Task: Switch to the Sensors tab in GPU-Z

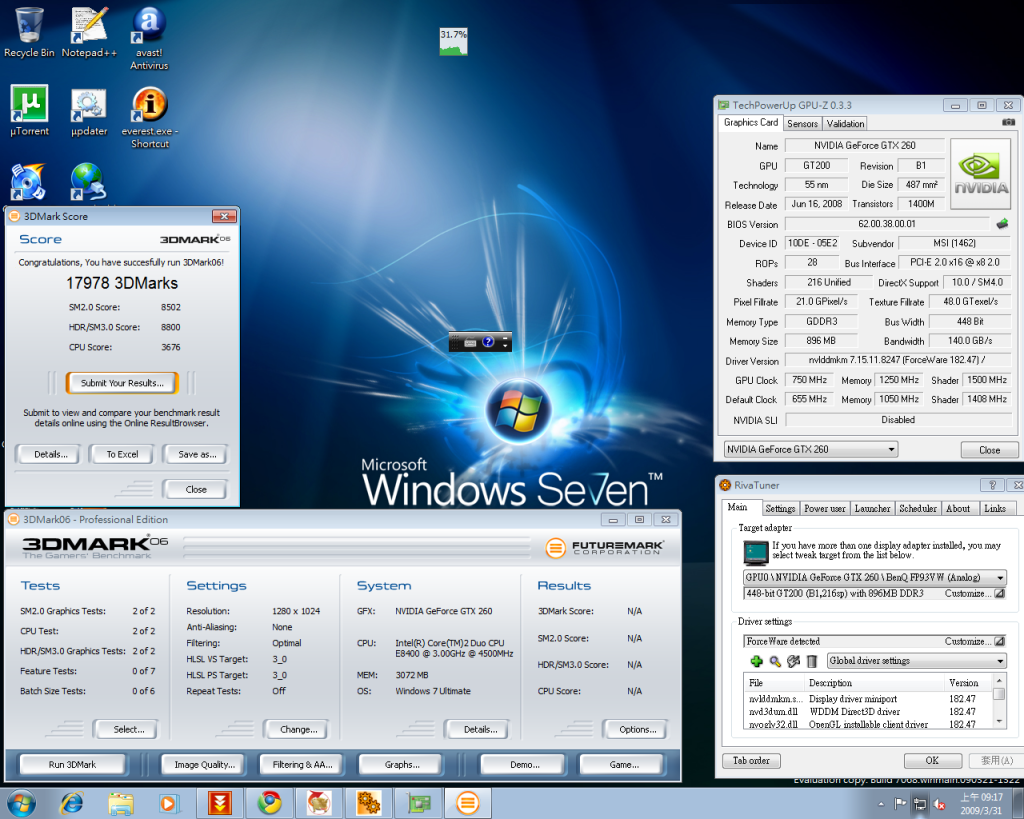Action: [802, 124]
